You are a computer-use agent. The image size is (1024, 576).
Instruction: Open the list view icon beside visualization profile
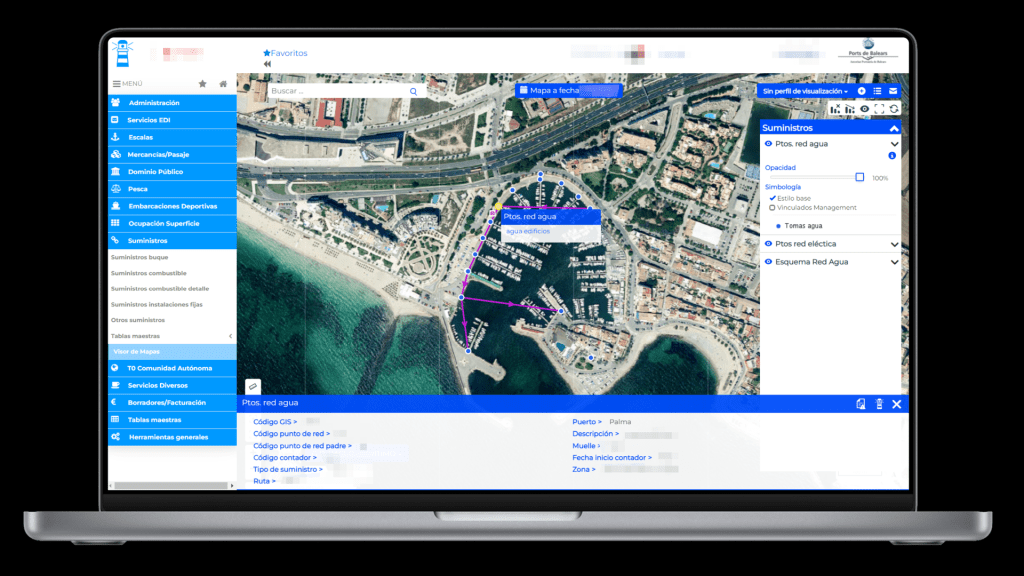877,91
